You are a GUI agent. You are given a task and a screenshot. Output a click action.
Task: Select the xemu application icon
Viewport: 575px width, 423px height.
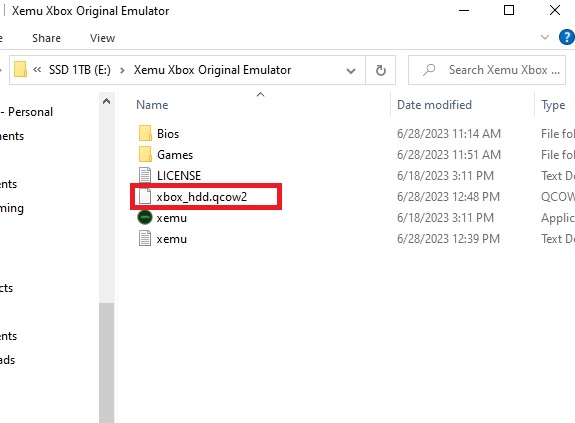pos(145,217)
